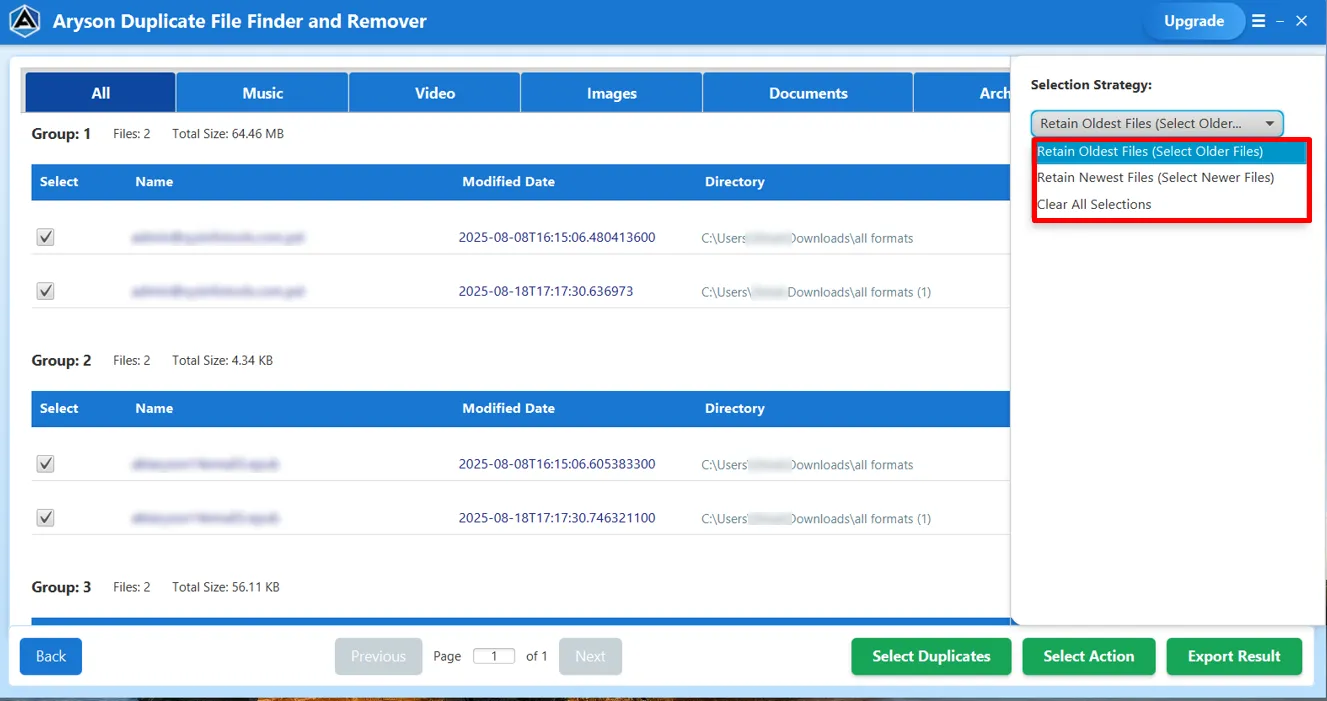
Task: Click the Upgrade button
Action: click(1193, 21)
